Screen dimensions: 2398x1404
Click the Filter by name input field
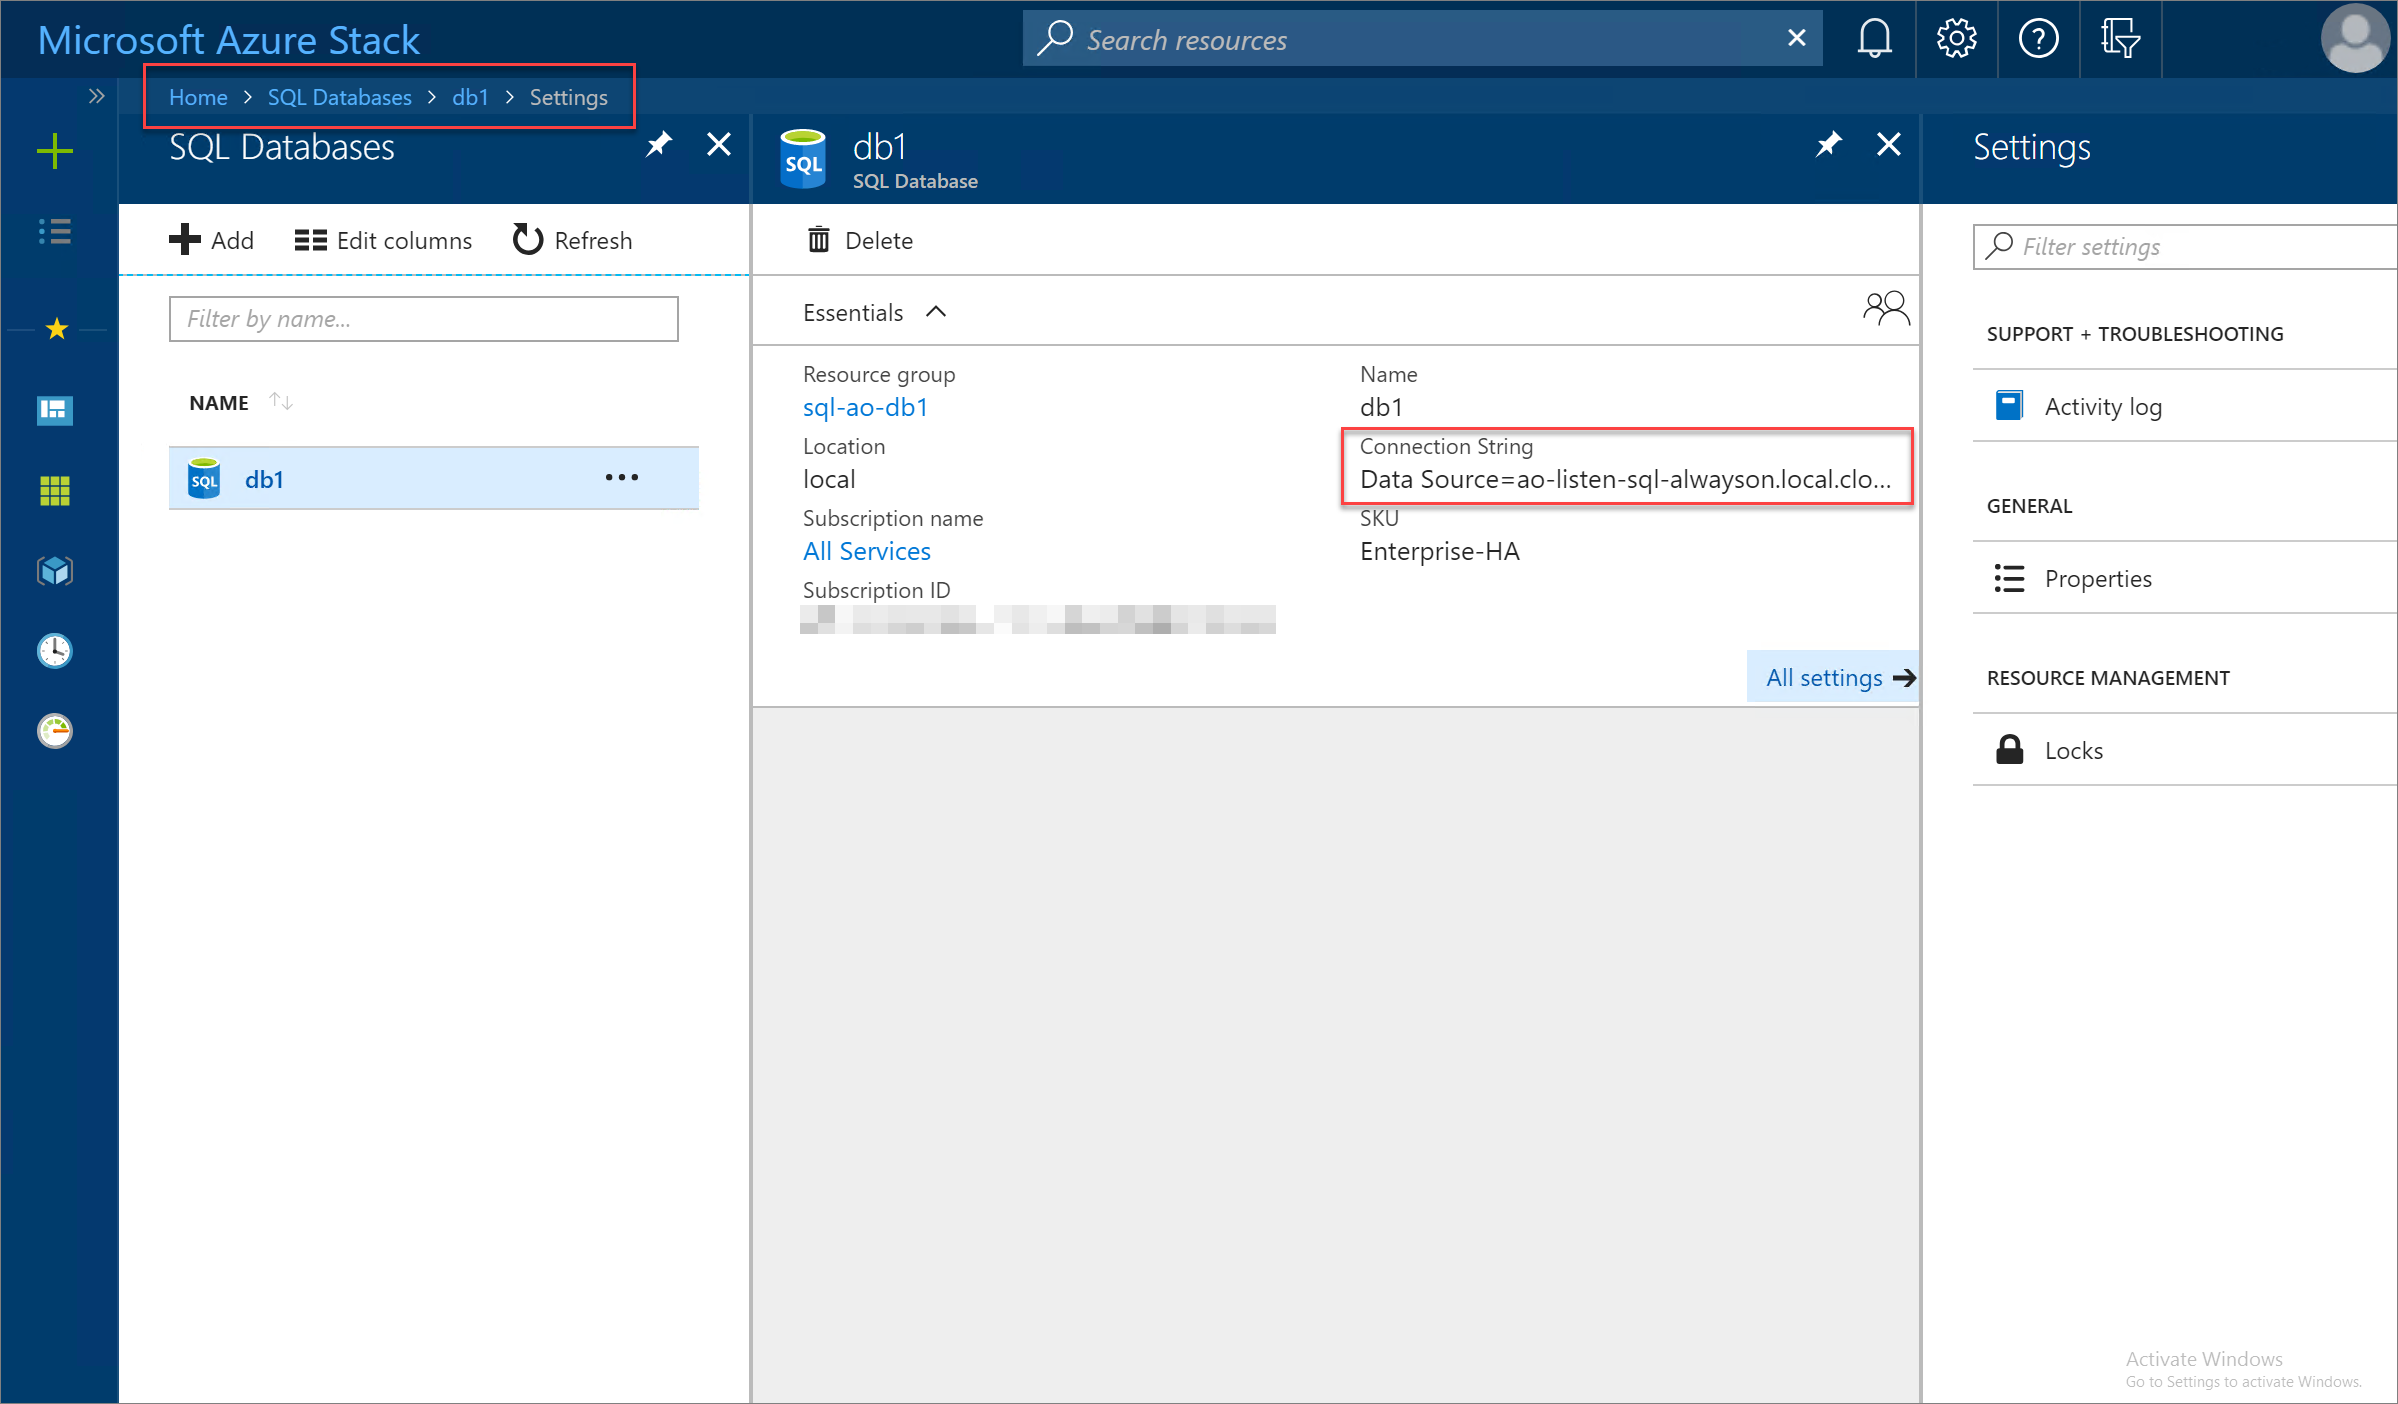tap(423, 318)
